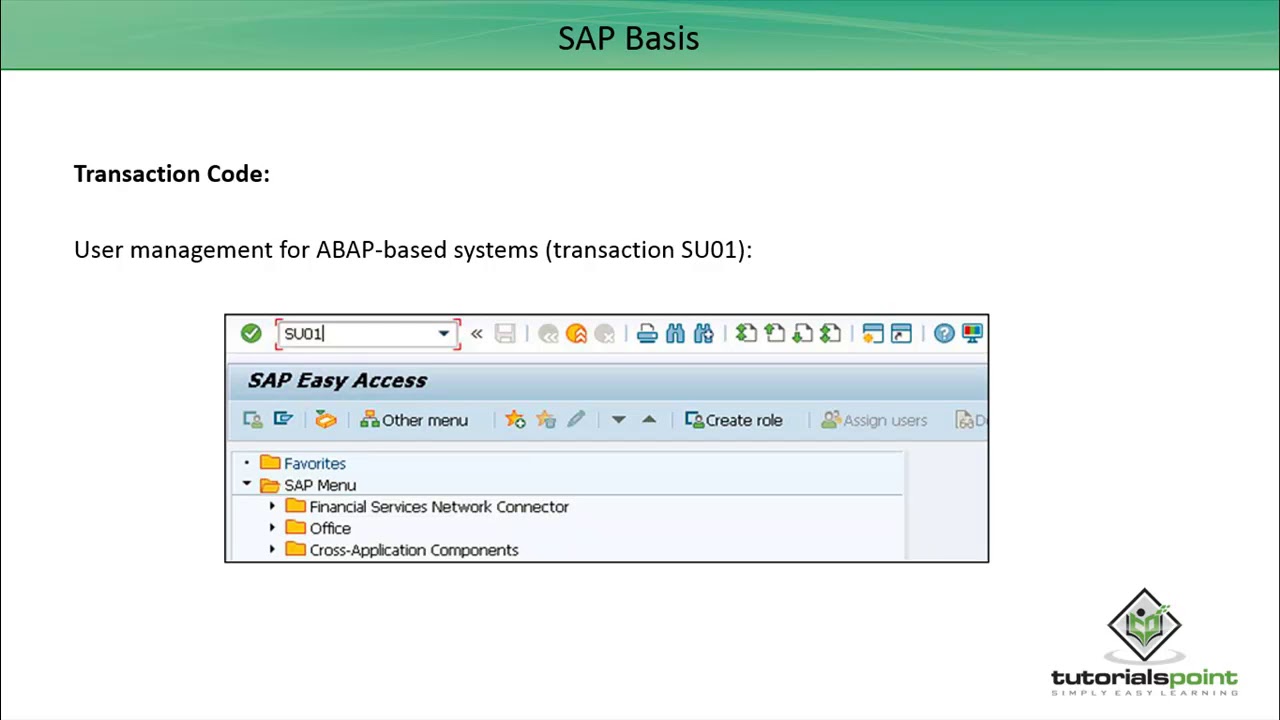Click the Save diskette icon
Viewport: 1280px width, 720px height.
(x=505, y=333)
